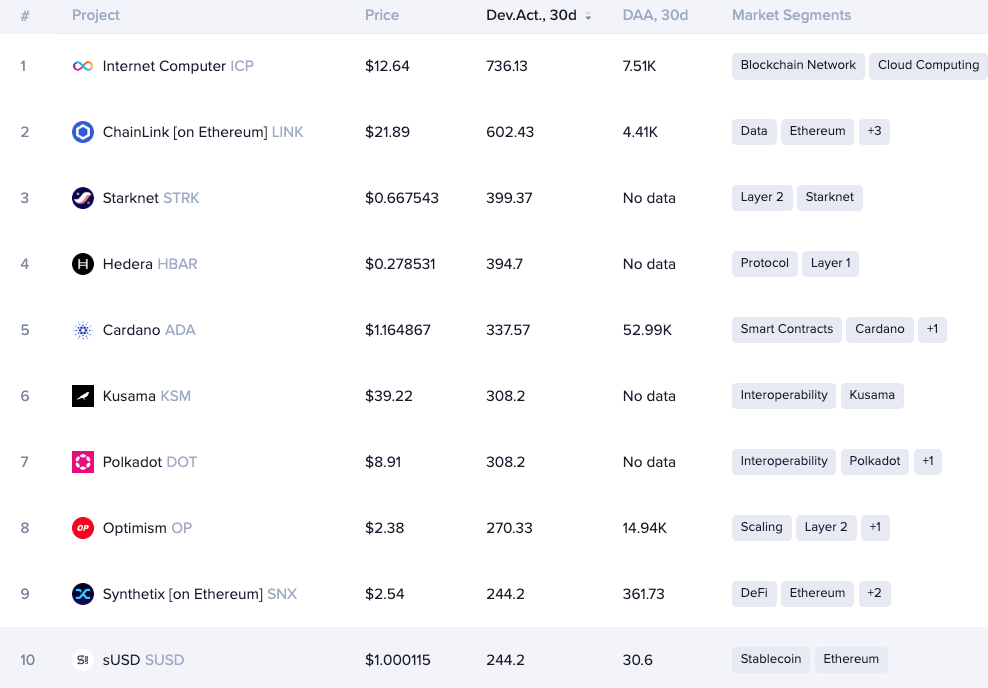Click the Cardano logo icon
Image resolution: width=988 pixels, height=688 pixels.
[x=83, y=330]
